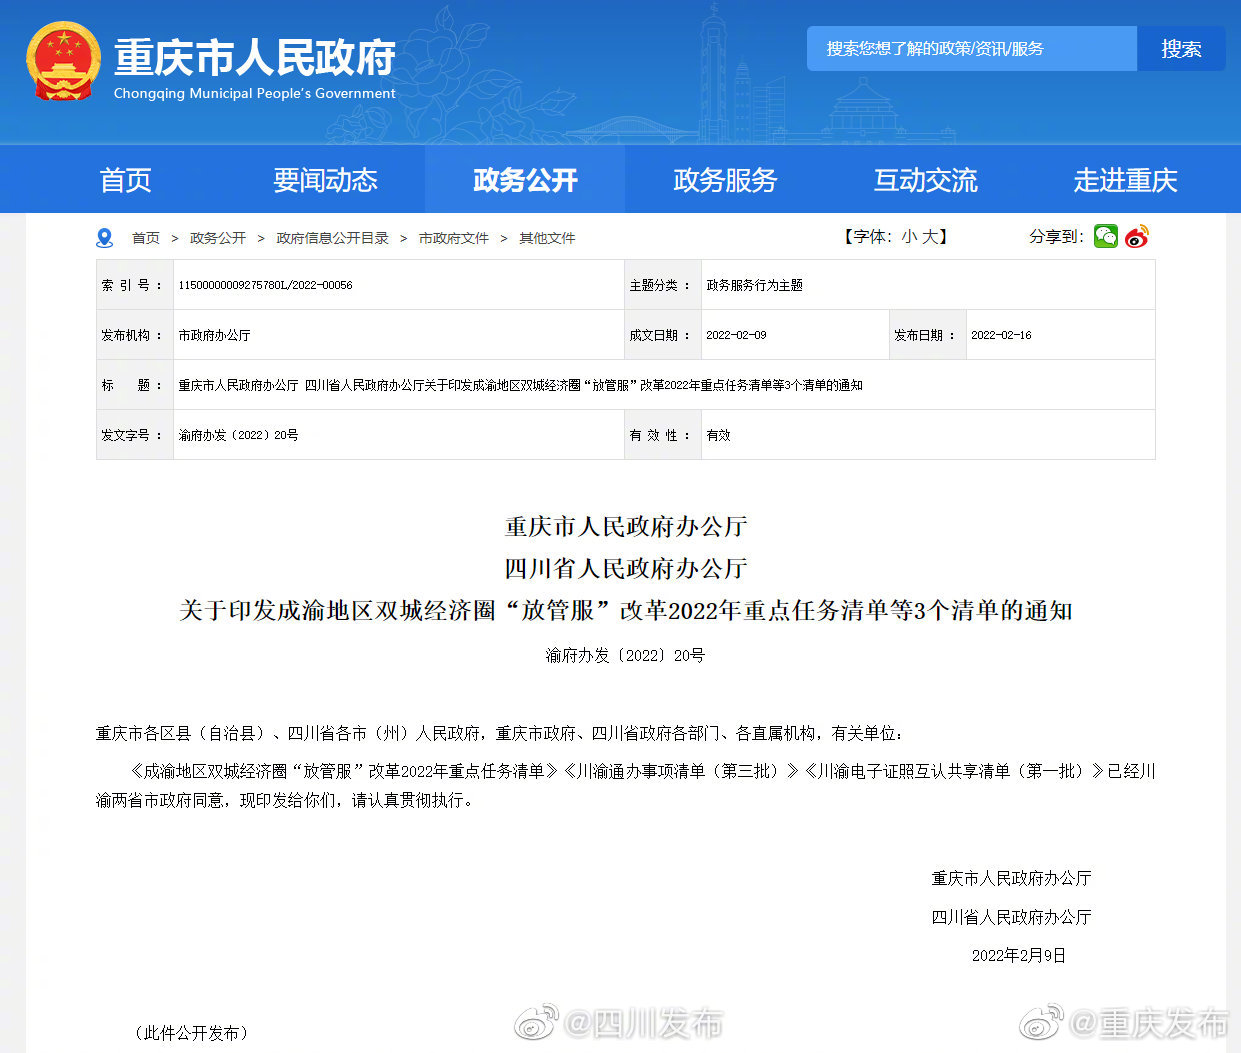The height and width of the screenshot is (1053, 1241).
Task: Click index number 11500000009275780L/2022-00056
Action: pyautogui.click(x=265, y=285)
